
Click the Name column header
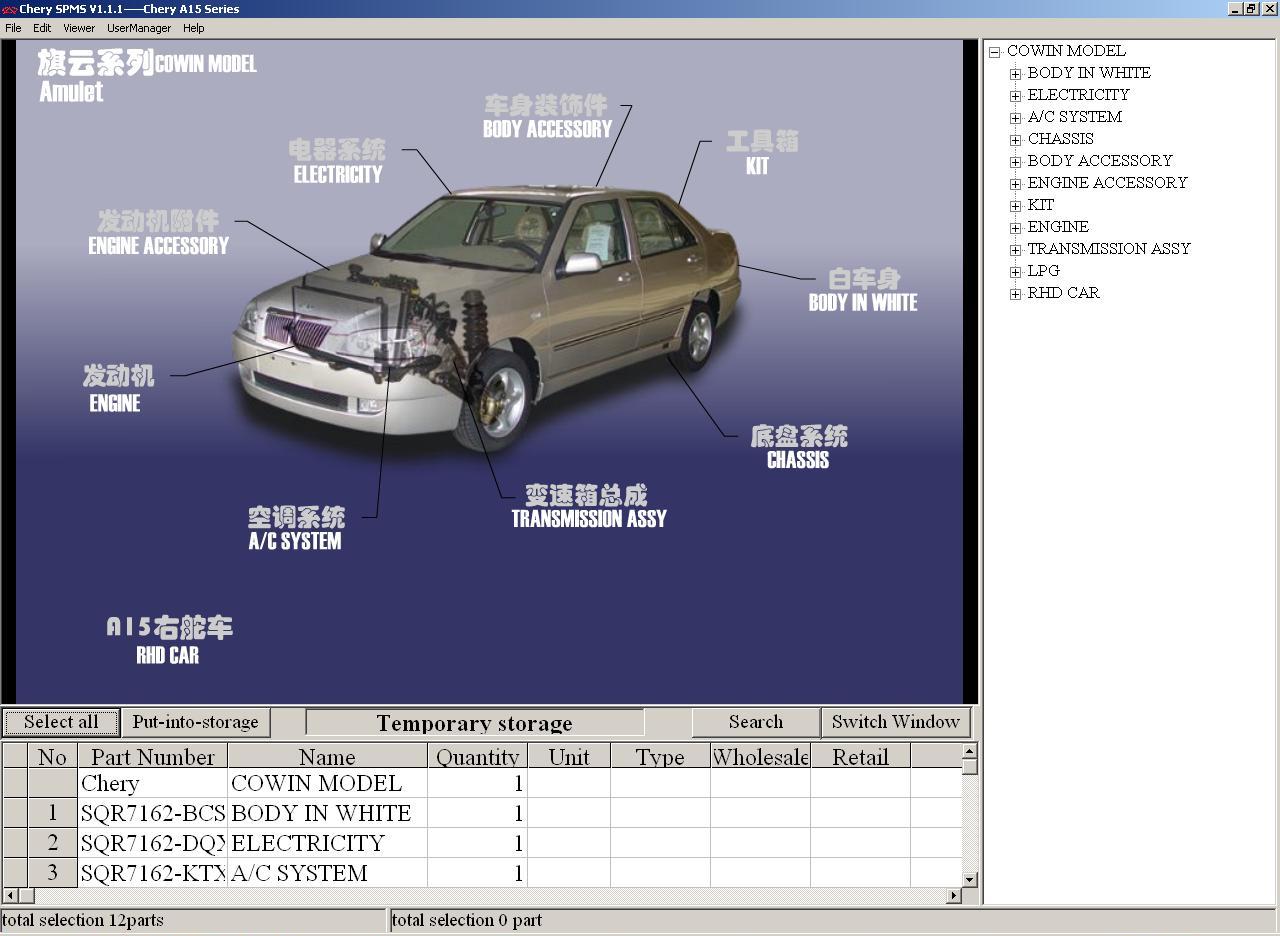point(327,756)
